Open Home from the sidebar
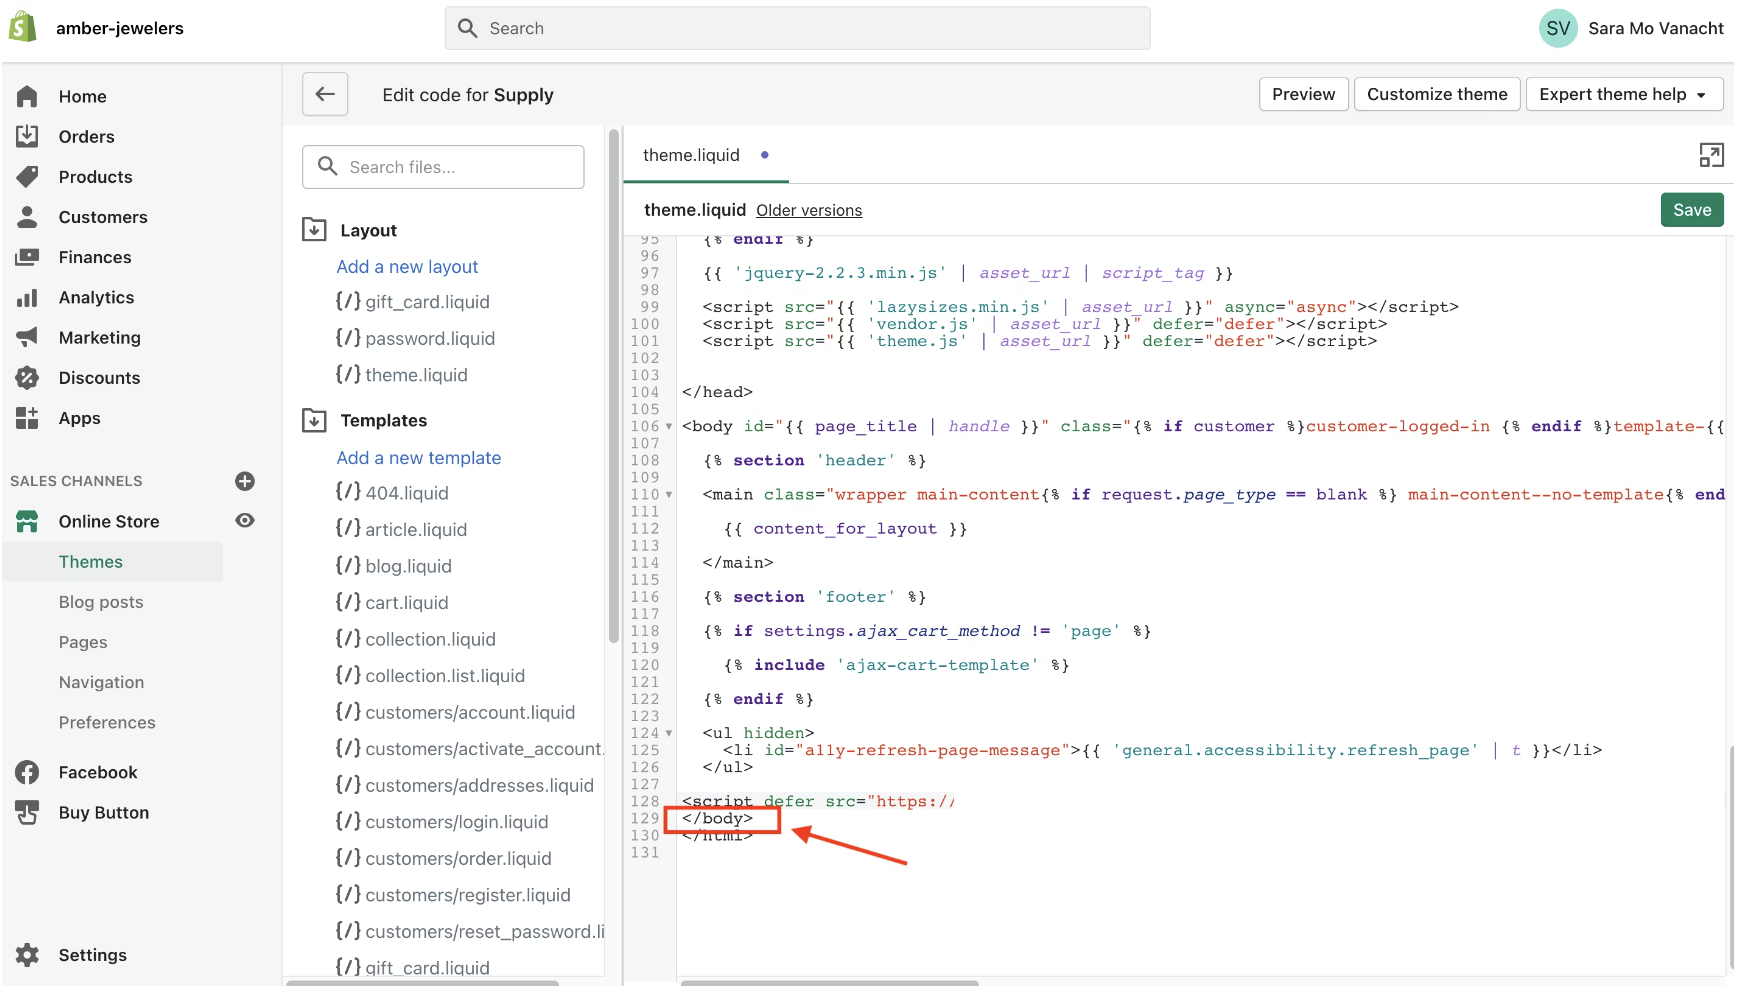The width and height of the screenshot is (1738, 986). coord(82,96)
